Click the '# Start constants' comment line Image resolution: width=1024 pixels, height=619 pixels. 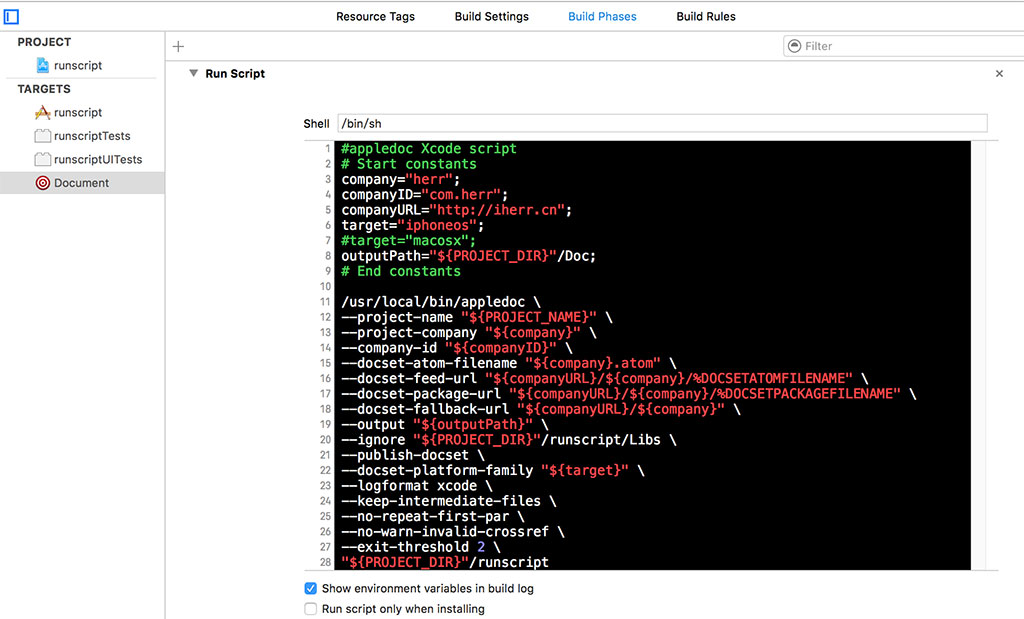[x=409, y=164]
